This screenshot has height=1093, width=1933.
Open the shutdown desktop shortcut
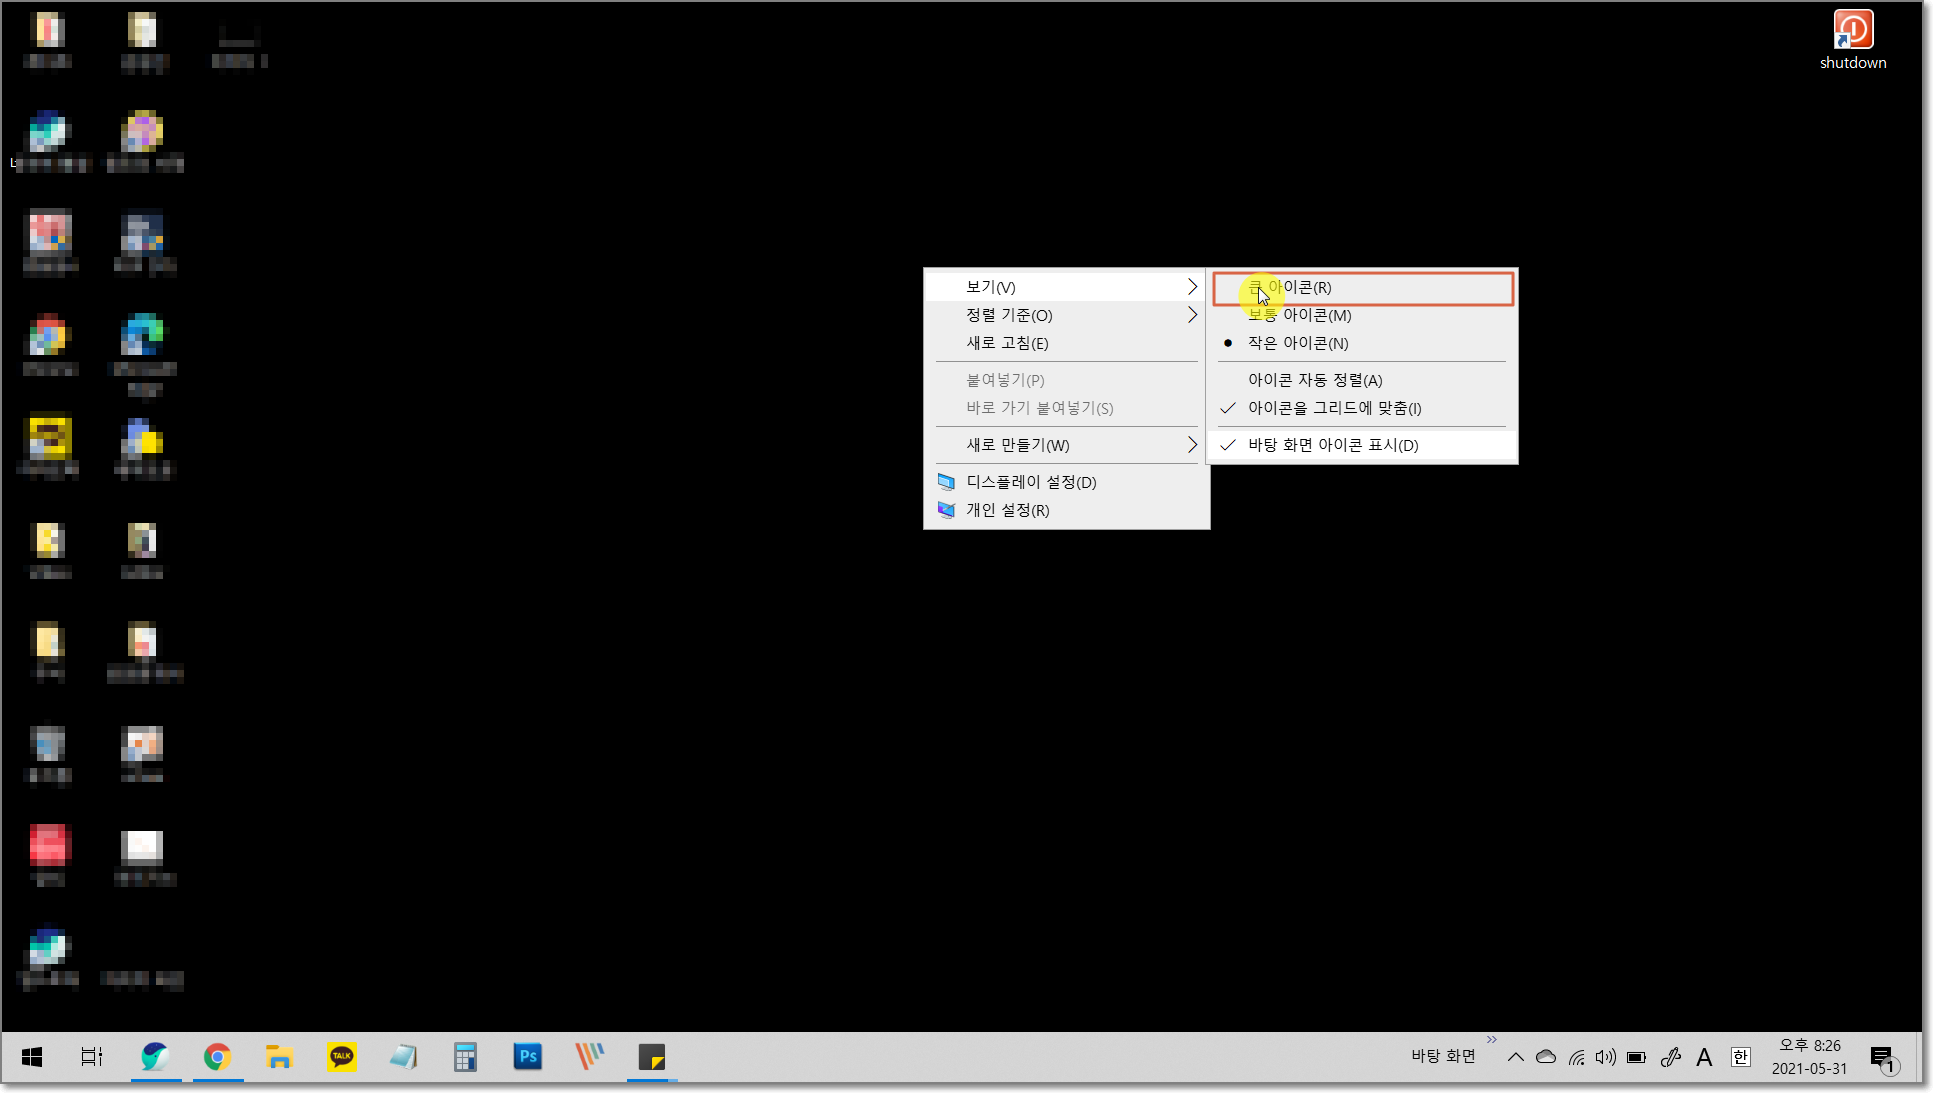pyautogui.click(x=1852, y=38)
